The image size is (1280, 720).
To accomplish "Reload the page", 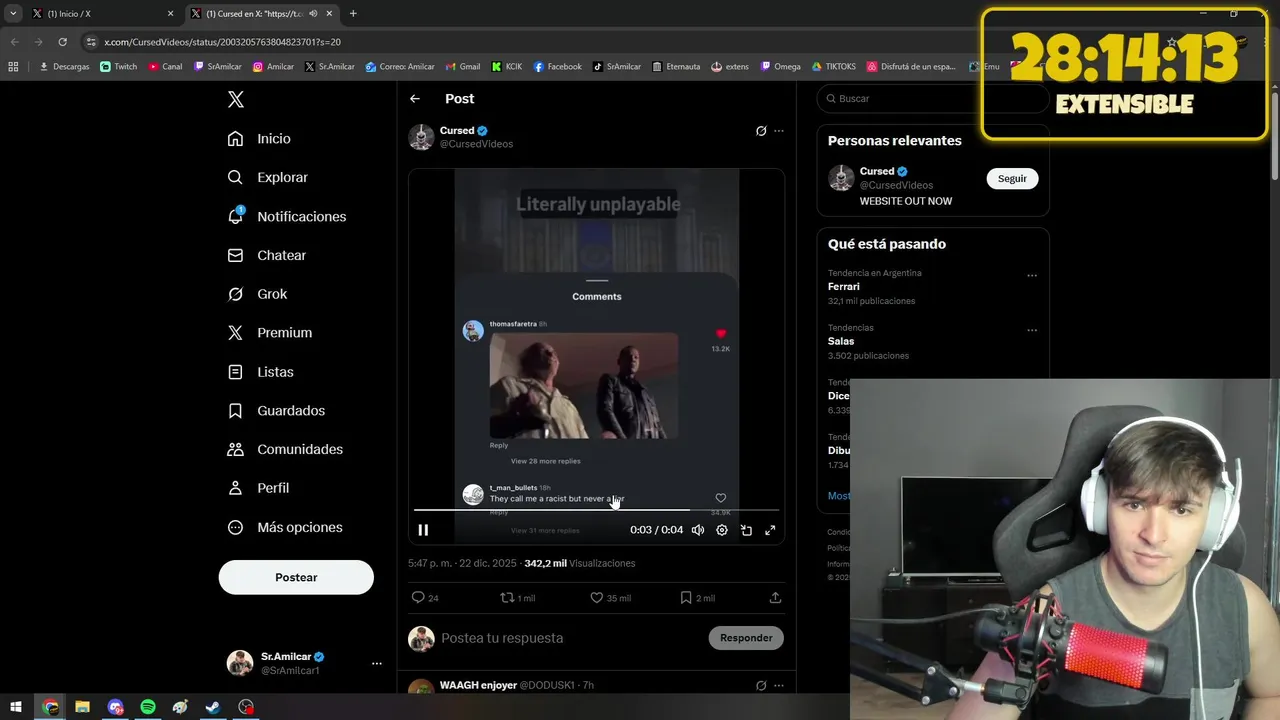I will pos(62,42).
